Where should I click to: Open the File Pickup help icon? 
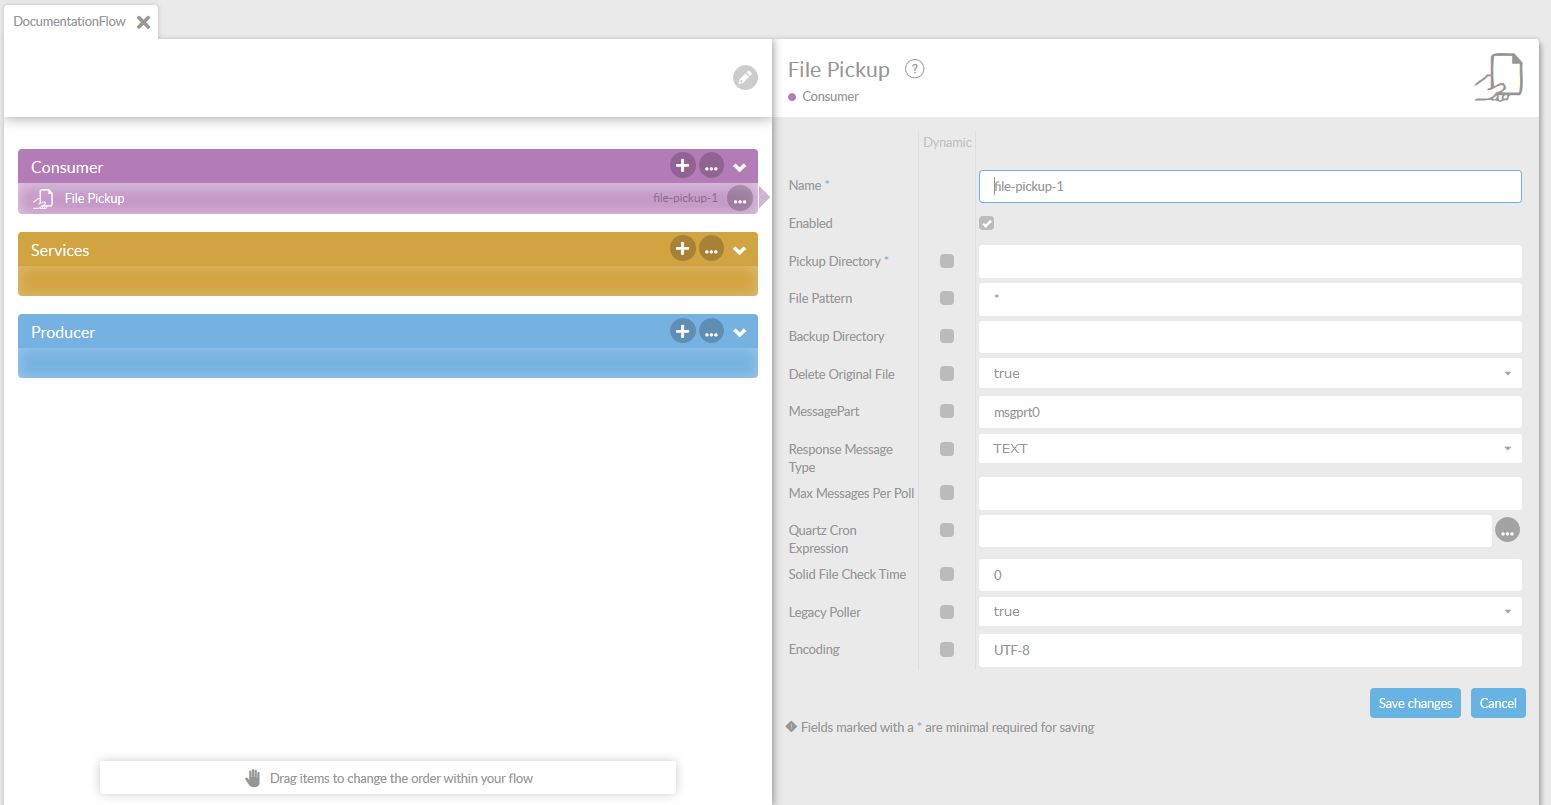pos(914,69)
